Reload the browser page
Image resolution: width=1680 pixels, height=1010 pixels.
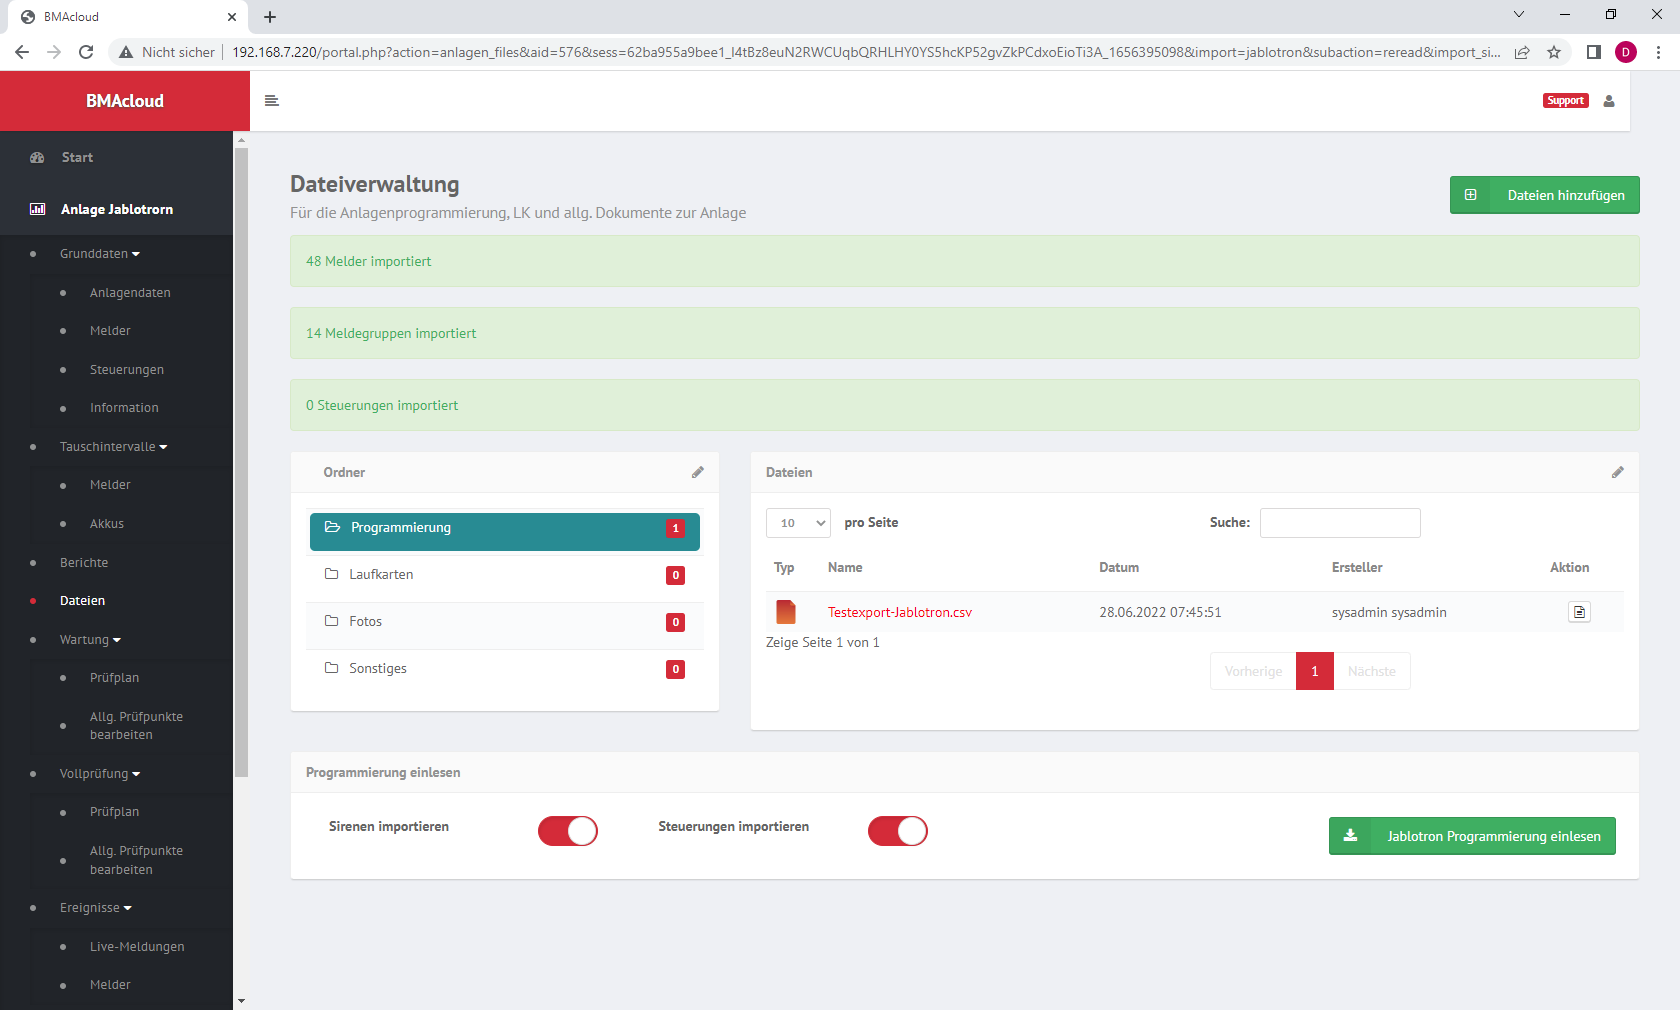(x=86, y=52)
